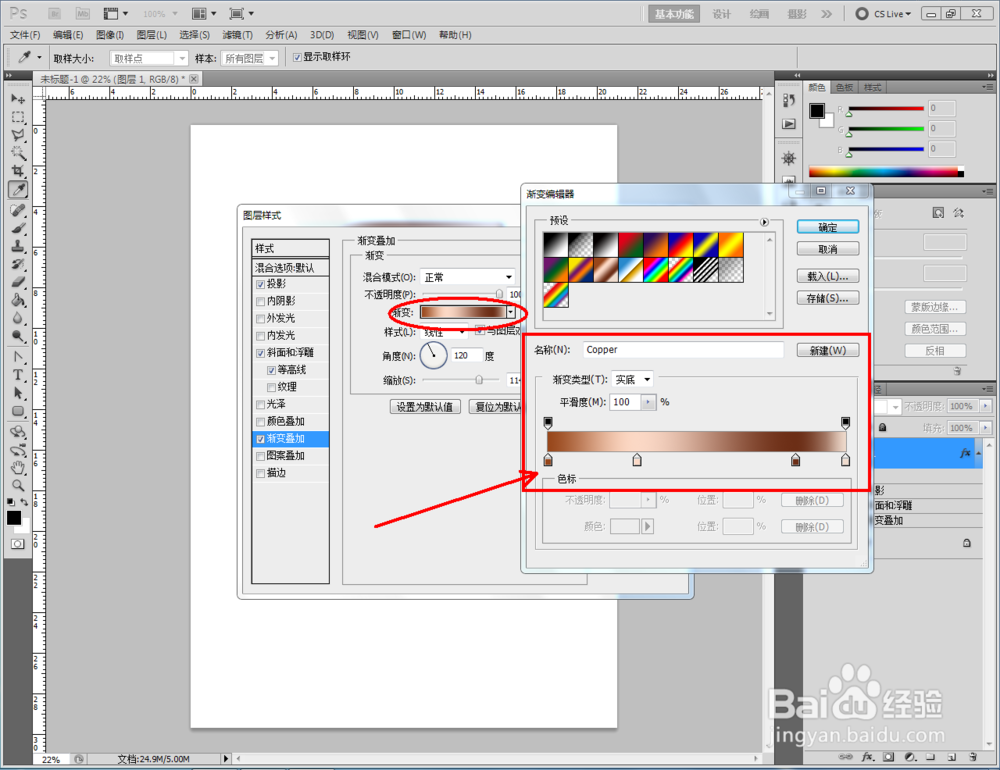Viewport: 1000px width, 770px height.
Task: Select the Rectangular Marquee tool
Action: click(x=18, y=117)
